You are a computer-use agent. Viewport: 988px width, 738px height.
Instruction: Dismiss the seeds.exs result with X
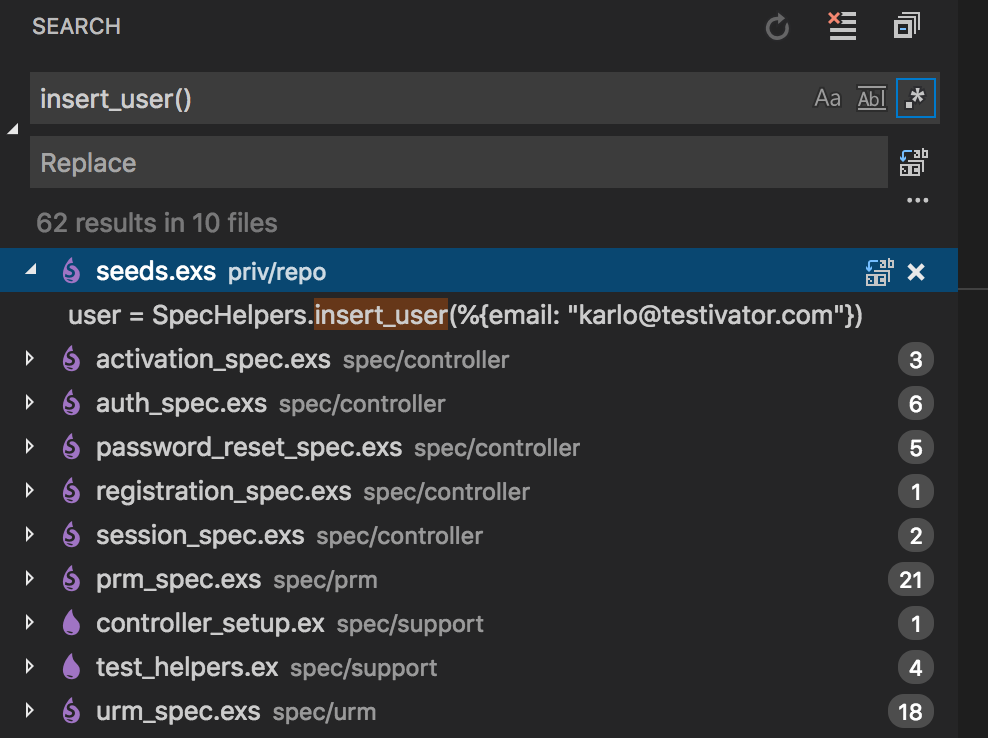916,272
